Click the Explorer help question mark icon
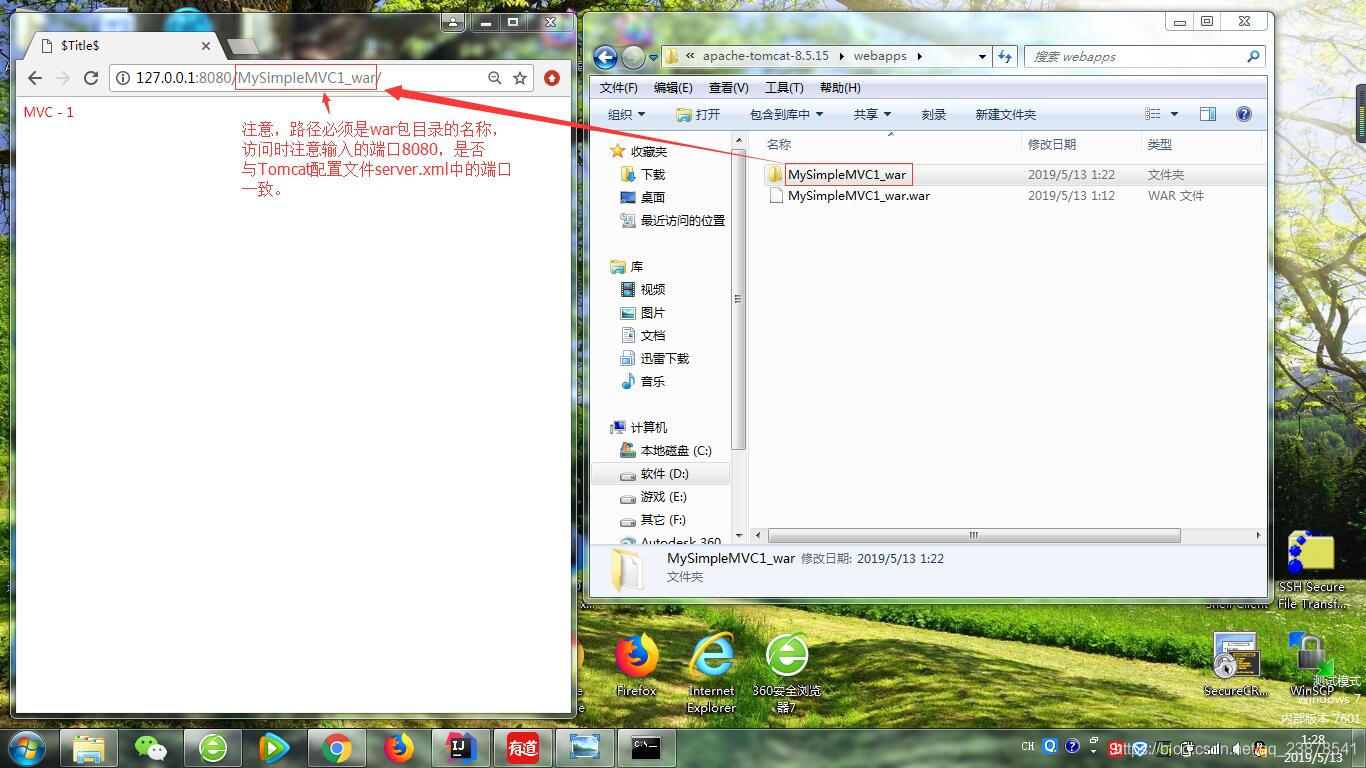This screenshot has height=768, width=1366. click(x=1244, y=114)
